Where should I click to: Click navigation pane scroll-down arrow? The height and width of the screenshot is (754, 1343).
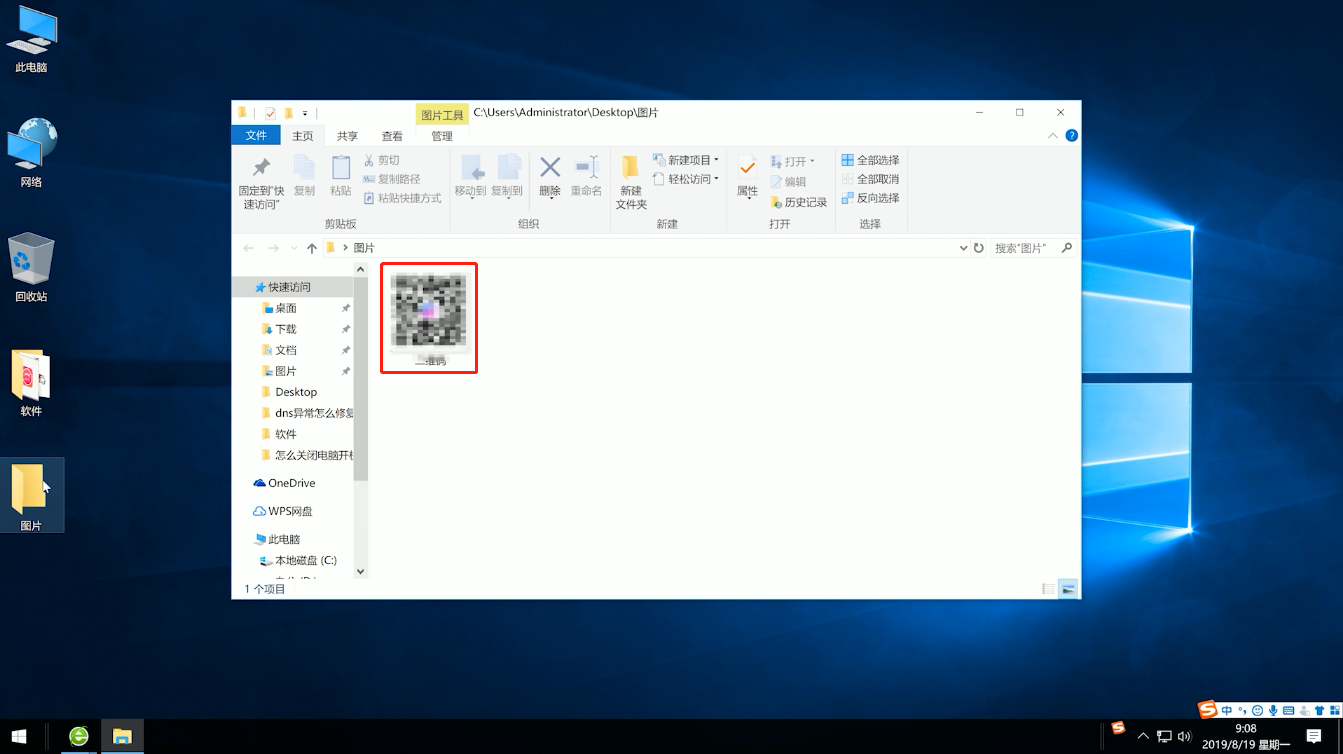361,572
